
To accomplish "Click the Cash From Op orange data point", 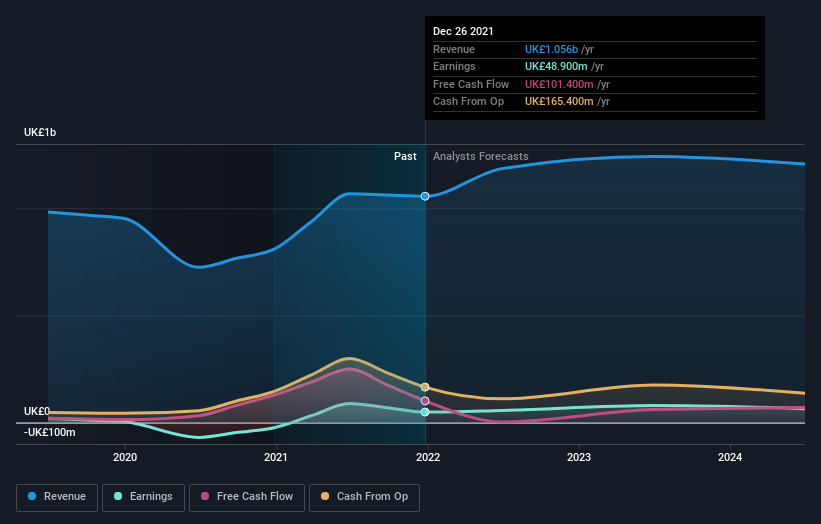I will [425, 387].
